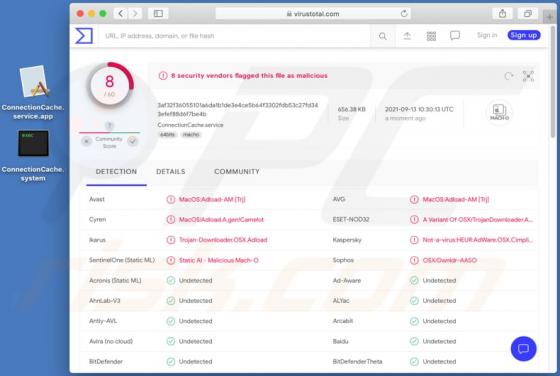Open ConnectionCache.service.app desktop icon
Screen dimensions: 560x376
click(x=33, y=92)
